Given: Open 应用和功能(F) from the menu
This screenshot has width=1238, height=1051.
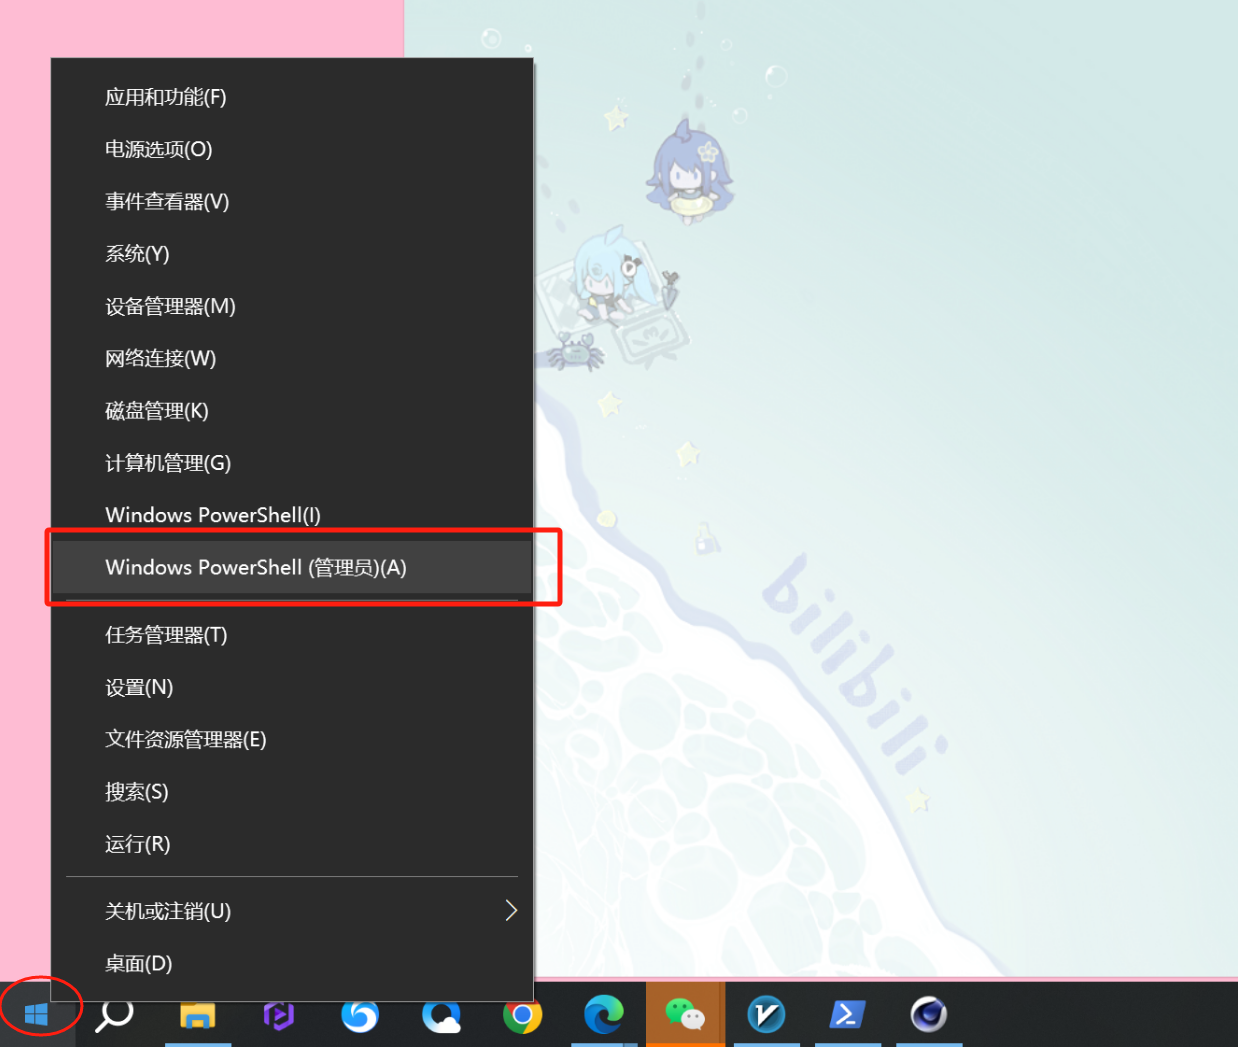Looking at the screenshot, I should [x=166, y=97].
